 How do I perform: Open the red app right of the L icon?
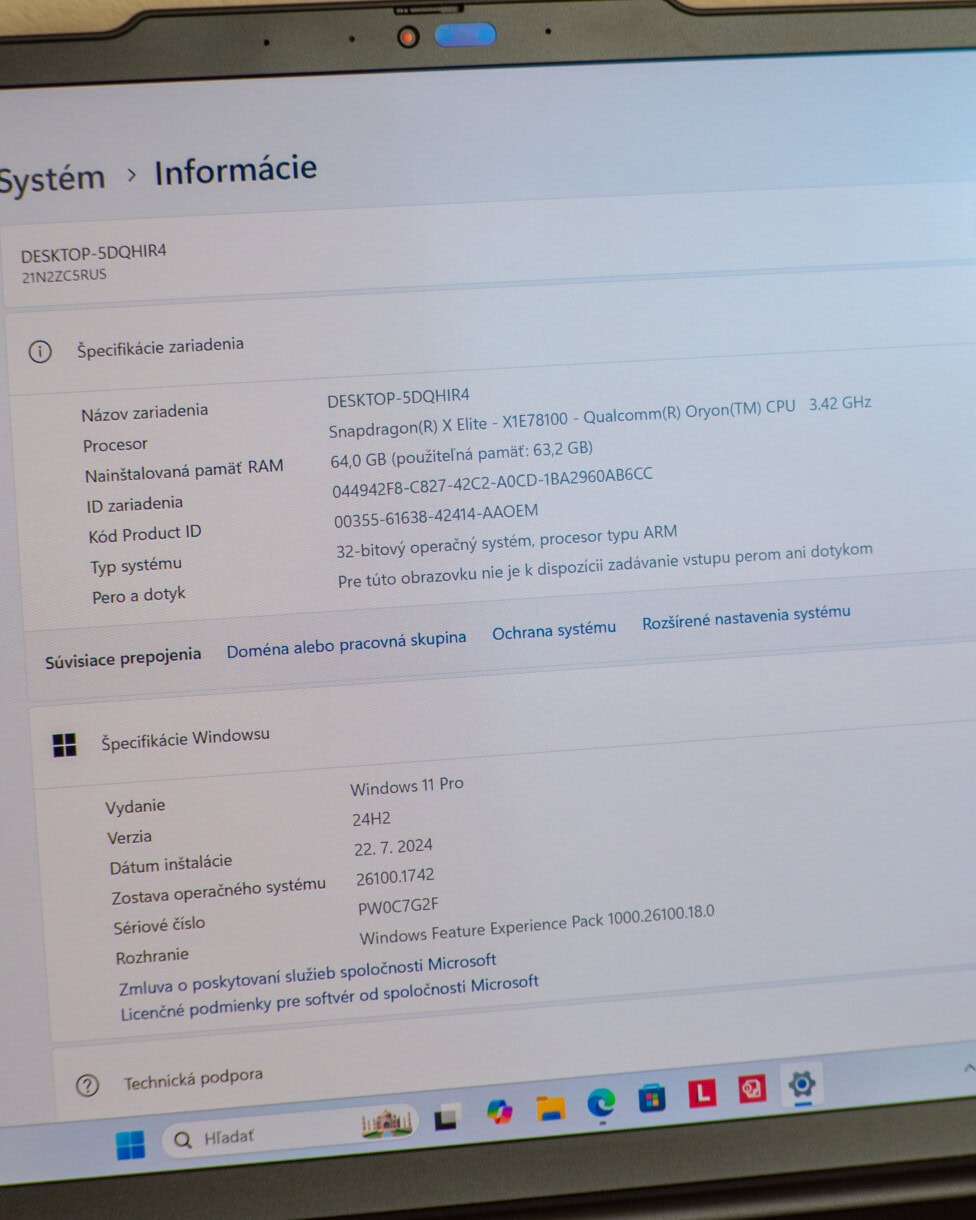(x=752, y=1089)
